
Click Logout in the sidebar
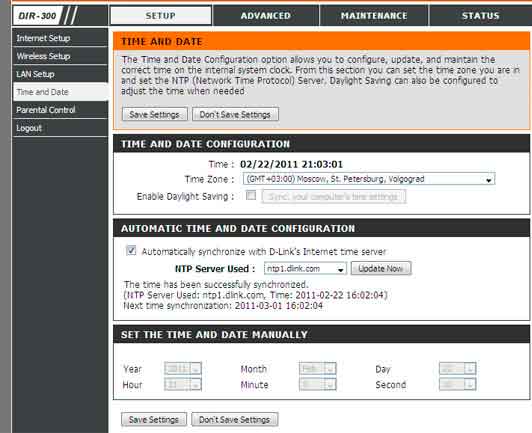(60, 128)
